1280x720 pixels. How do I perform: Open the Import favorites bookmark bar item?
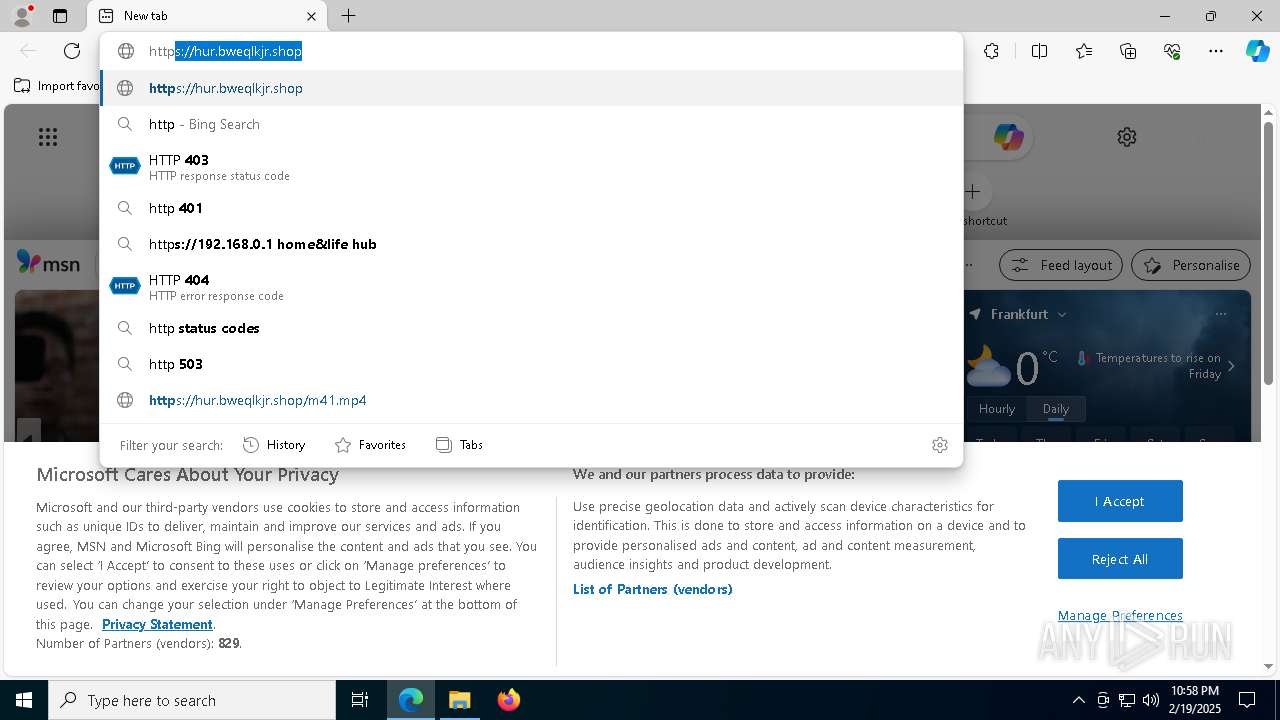(x=56, y=86)
